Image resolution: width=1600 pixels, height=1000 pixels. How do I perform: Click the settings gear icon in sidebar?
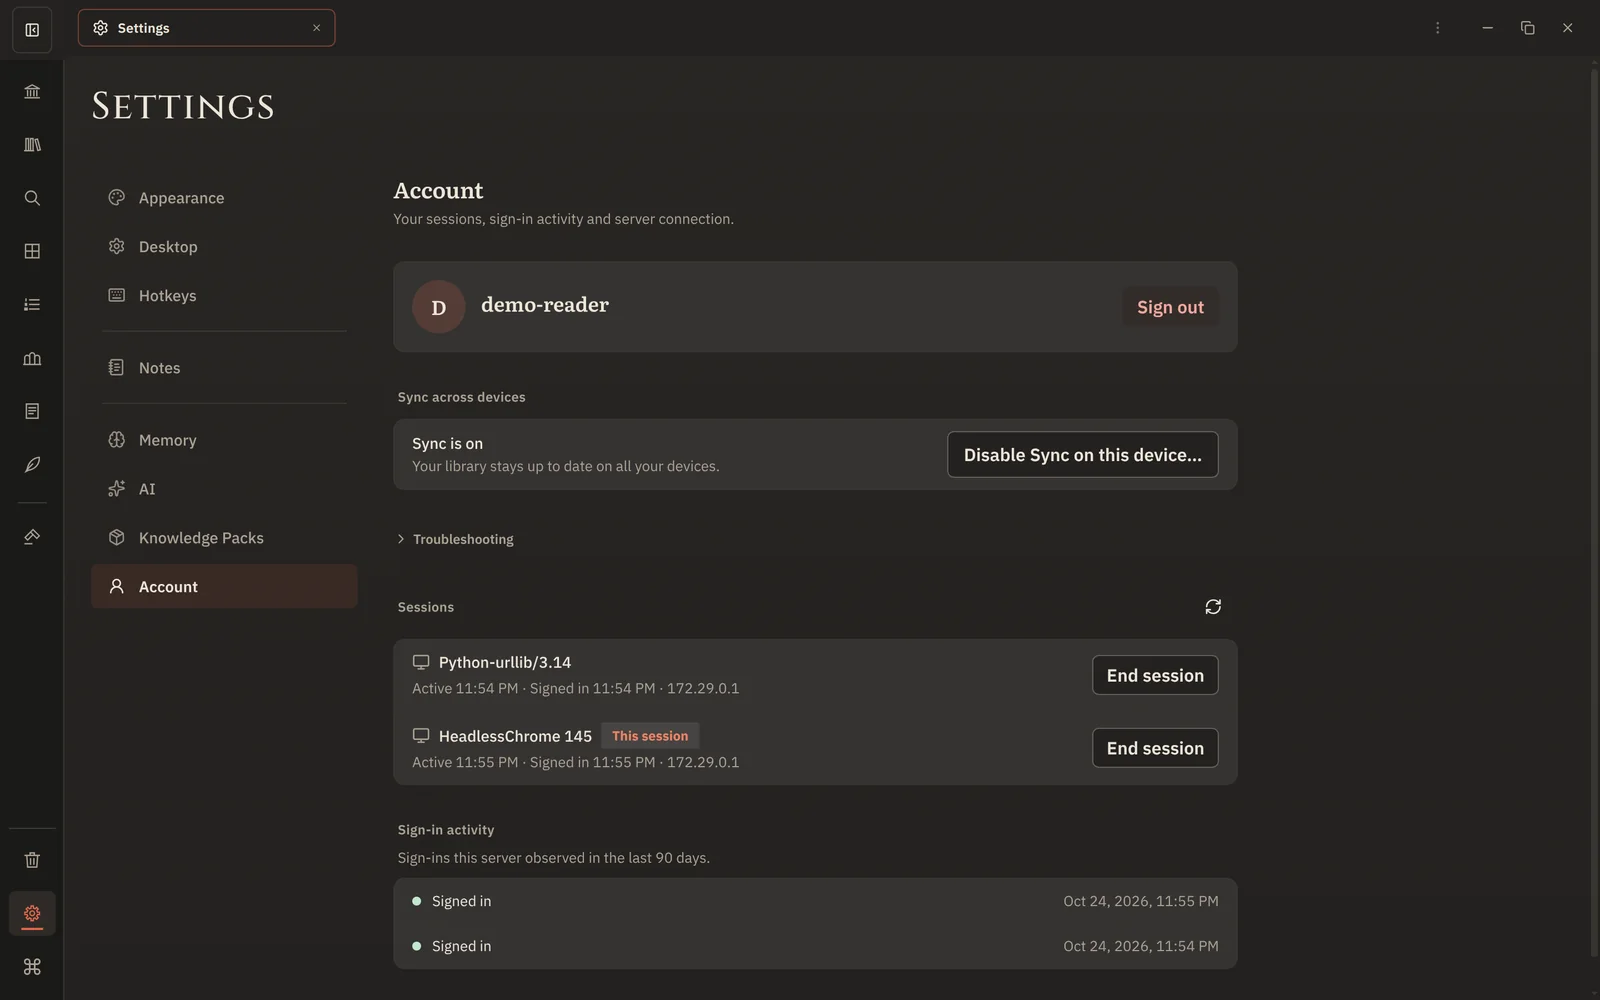coord(32,913)
